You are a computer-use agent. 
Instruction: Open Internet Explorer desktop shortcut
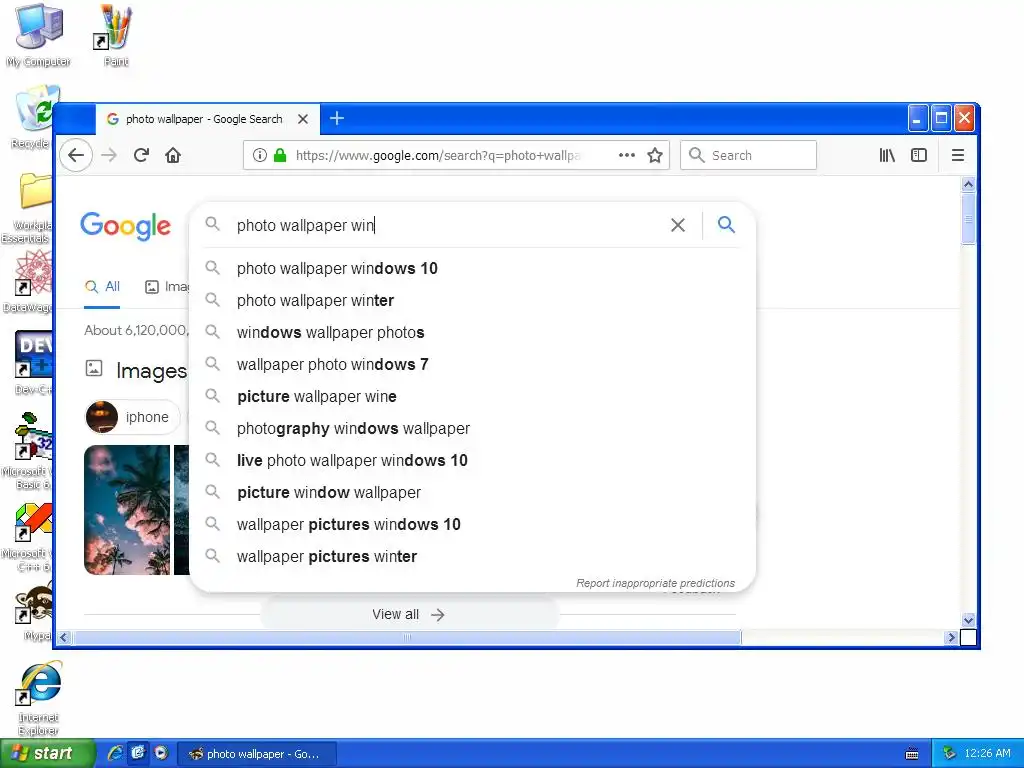pyautogui.click(x=38, y=697)
